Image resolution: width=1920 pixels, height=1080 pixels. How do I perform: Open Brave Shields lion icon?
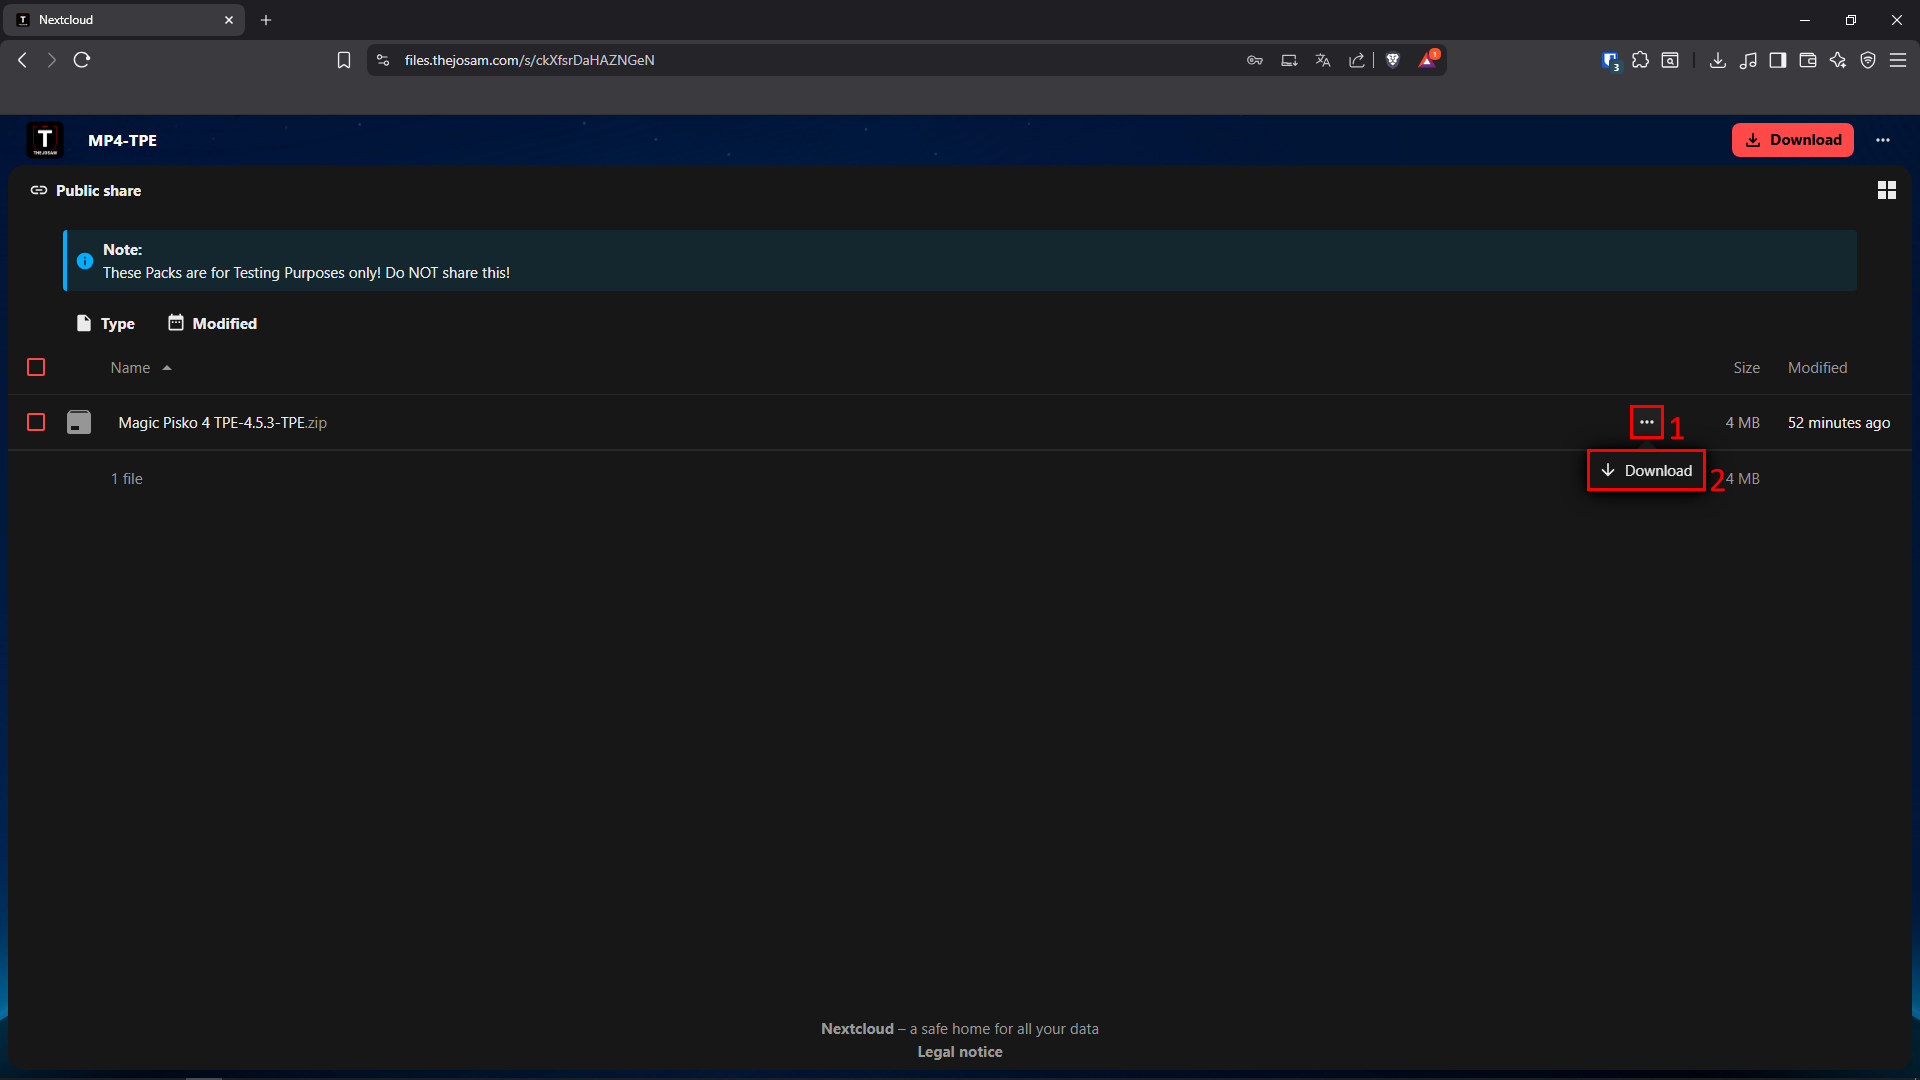(1392, 60)
